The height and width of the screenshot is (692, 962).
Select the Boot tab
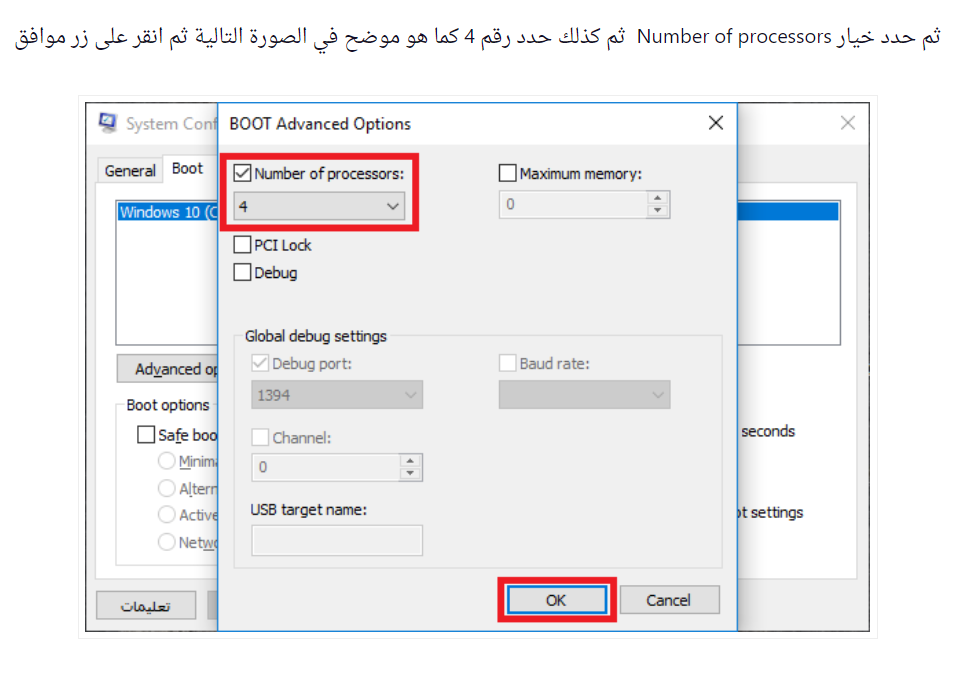[187, 169]
